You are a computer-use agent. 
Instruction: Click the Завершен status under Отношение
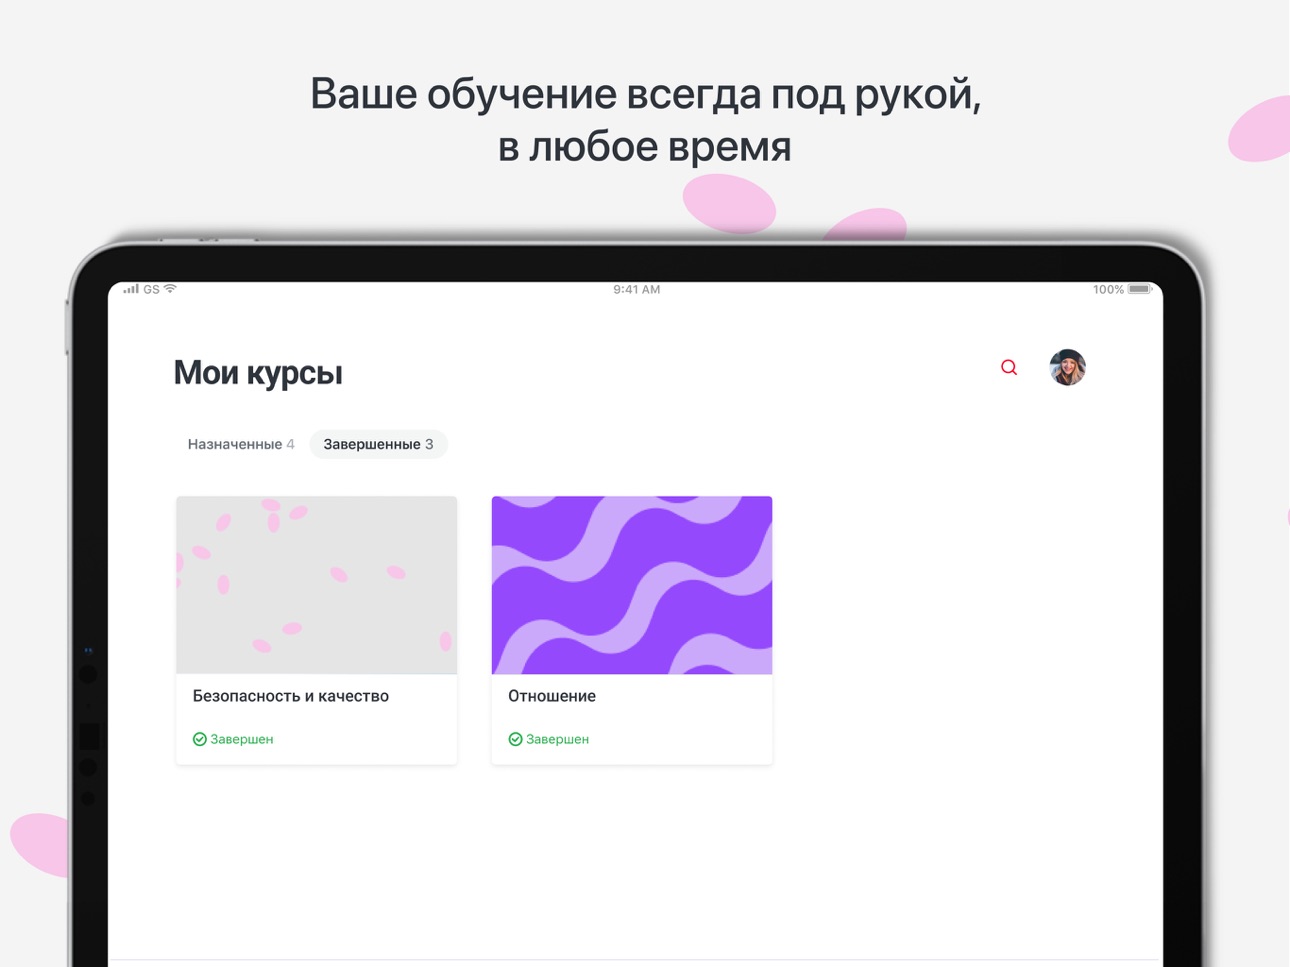click(x=549, y=739)
